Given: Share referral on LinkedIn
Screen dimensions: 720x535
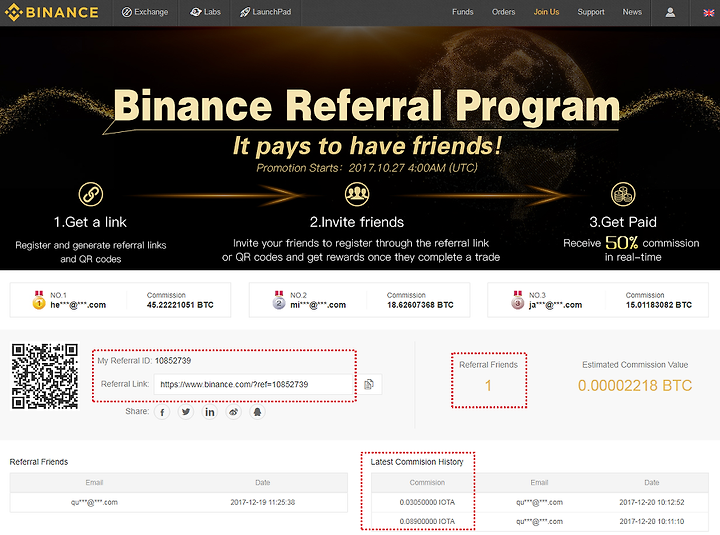Looking at the screenshot, I should coord(210,412).
